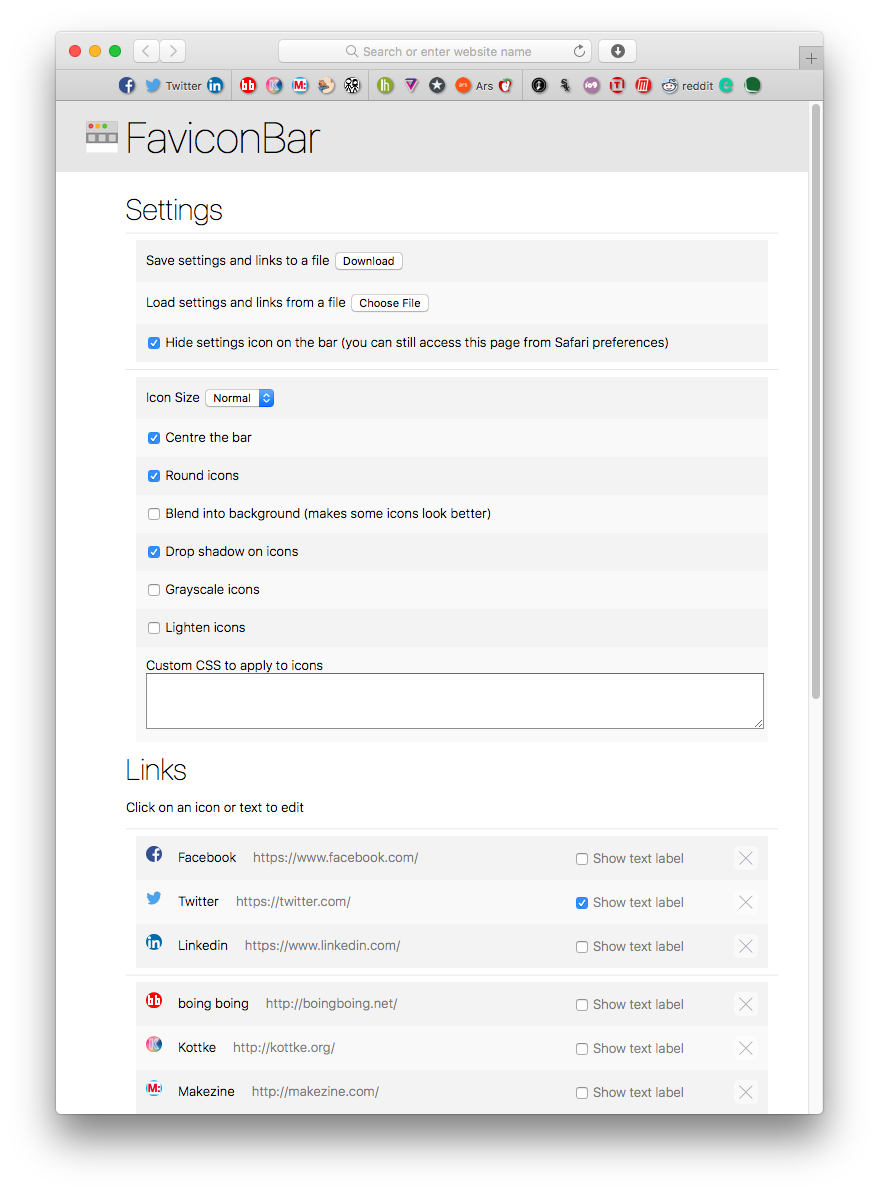Enable 'Show text label' for Makezine
This screenshot has height=1194, width=879.
582,1093
